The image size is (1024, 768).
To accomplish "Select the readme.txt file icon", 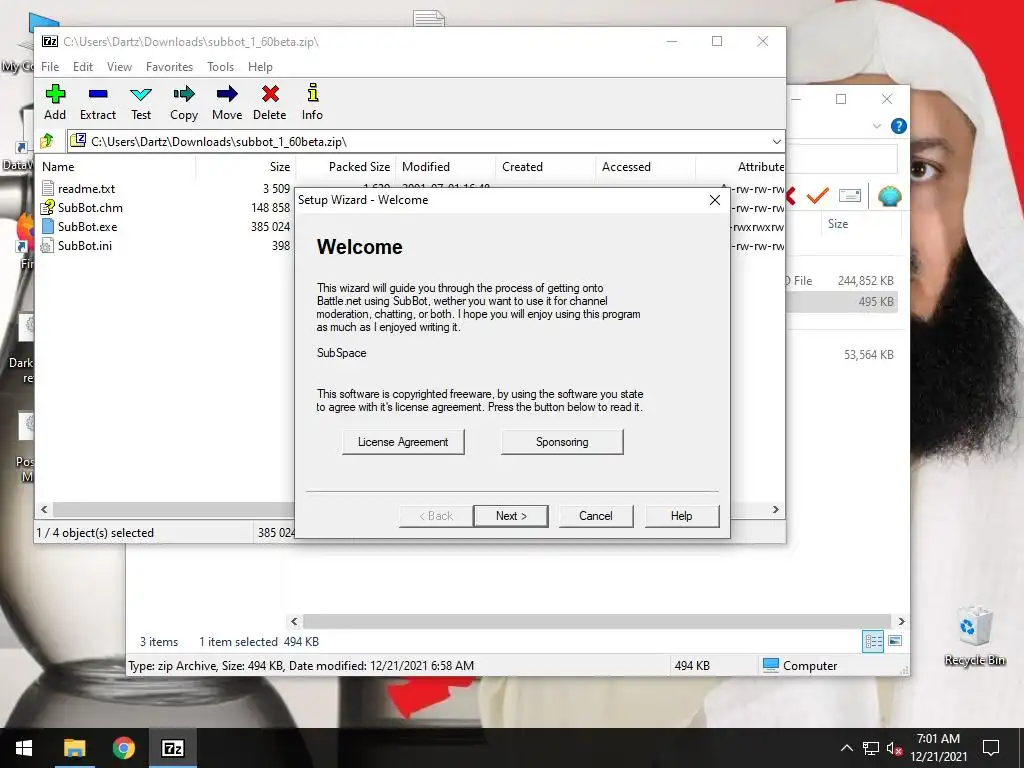I will click(x=48, y=189).
